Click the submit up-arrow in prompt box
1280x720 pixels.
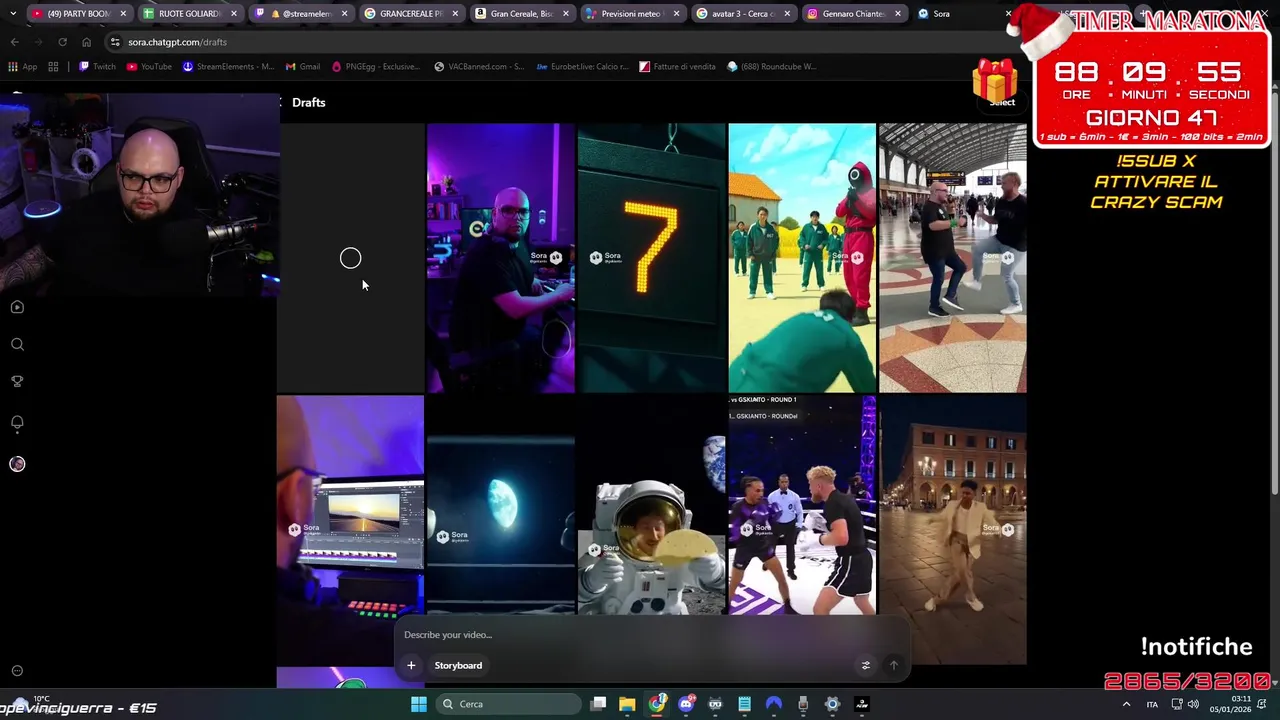click(x=894, y=665)
